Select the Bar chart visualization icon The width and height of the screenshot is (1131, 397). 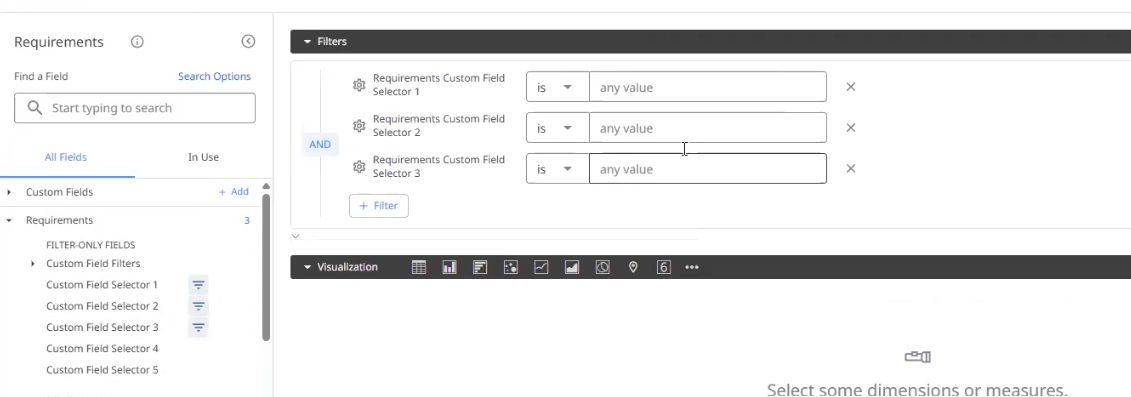point(480,267)
